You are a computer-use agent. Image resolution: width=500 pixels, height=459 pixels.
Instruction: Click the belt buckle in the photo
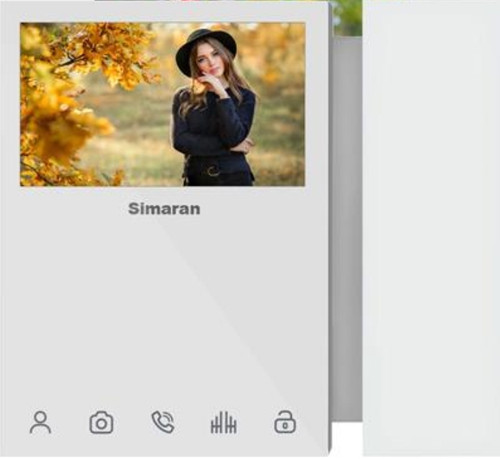(x=213, y=172)
